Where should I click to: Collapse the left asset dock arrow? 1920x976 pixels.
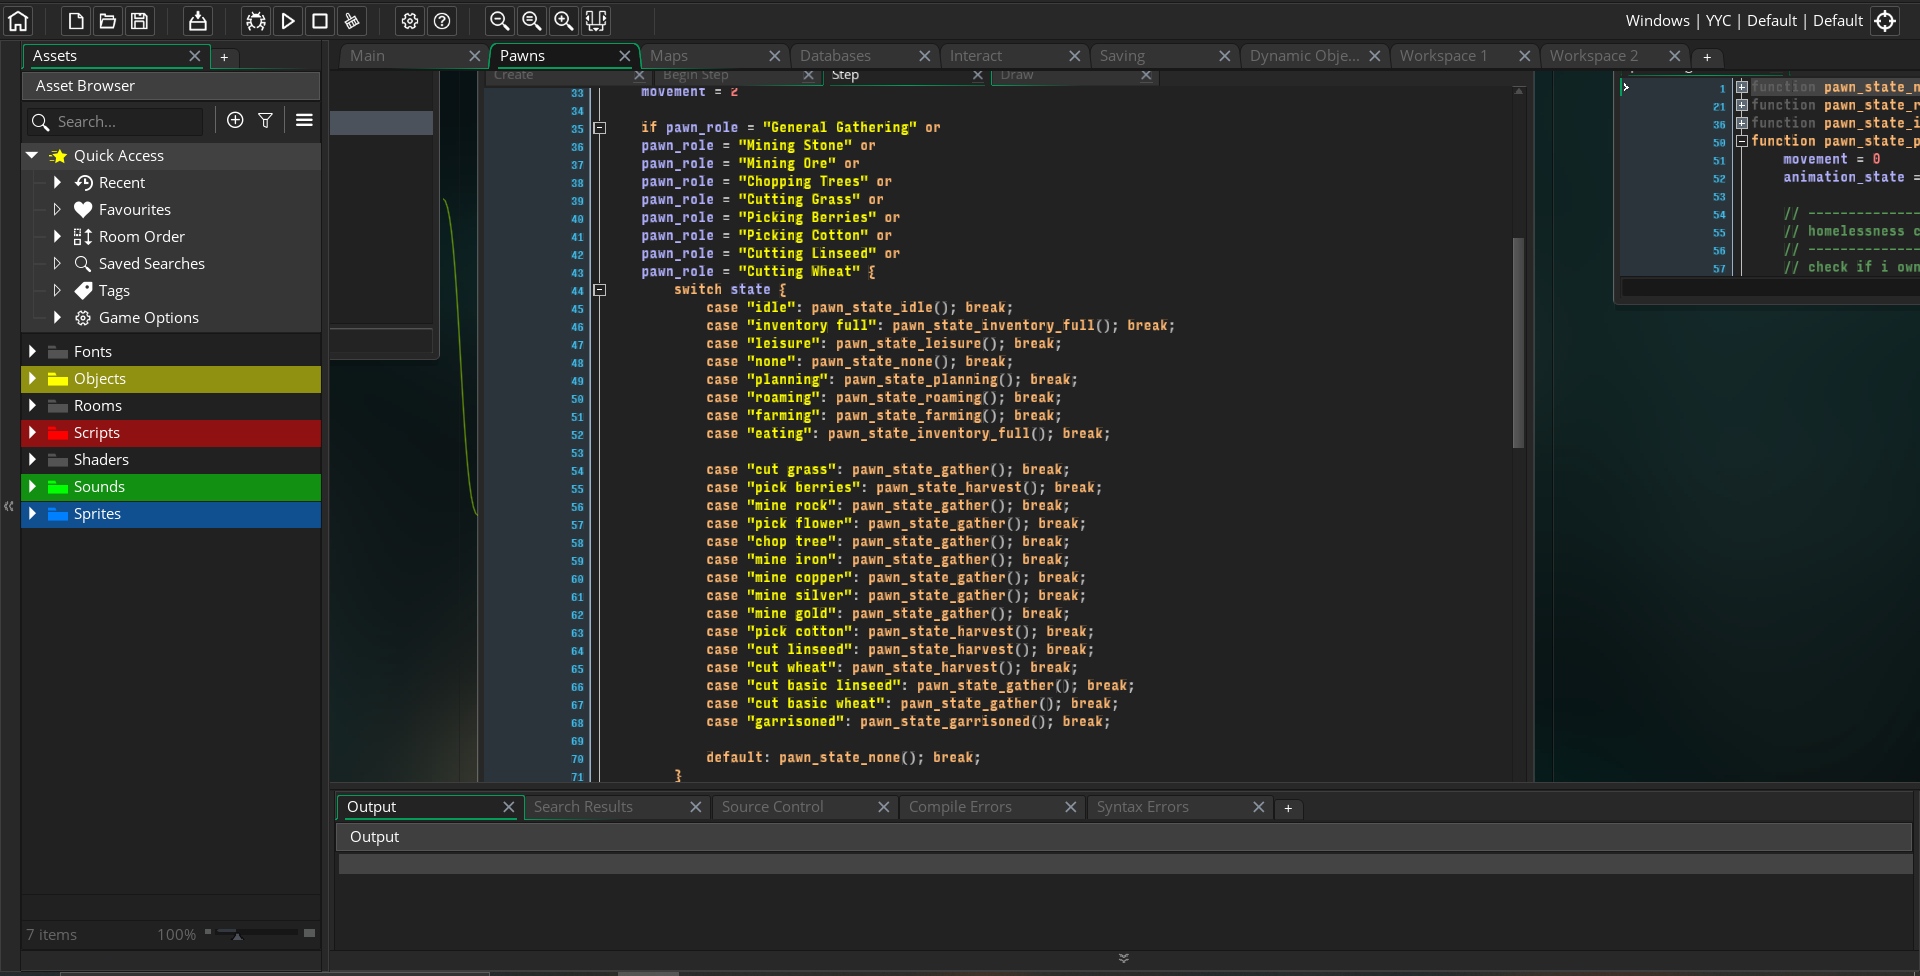(x=9, y=507)
